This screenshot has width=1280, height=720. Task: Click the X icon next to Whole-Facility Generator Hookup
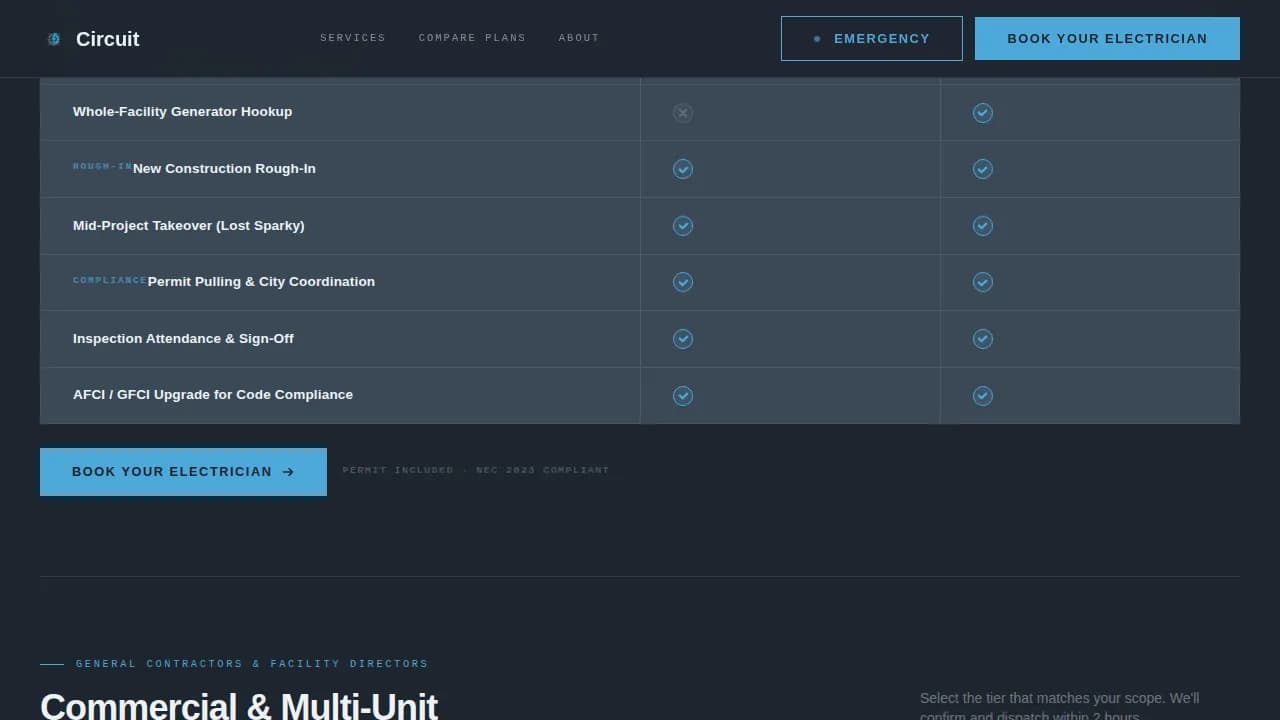[x=682, y=113]
